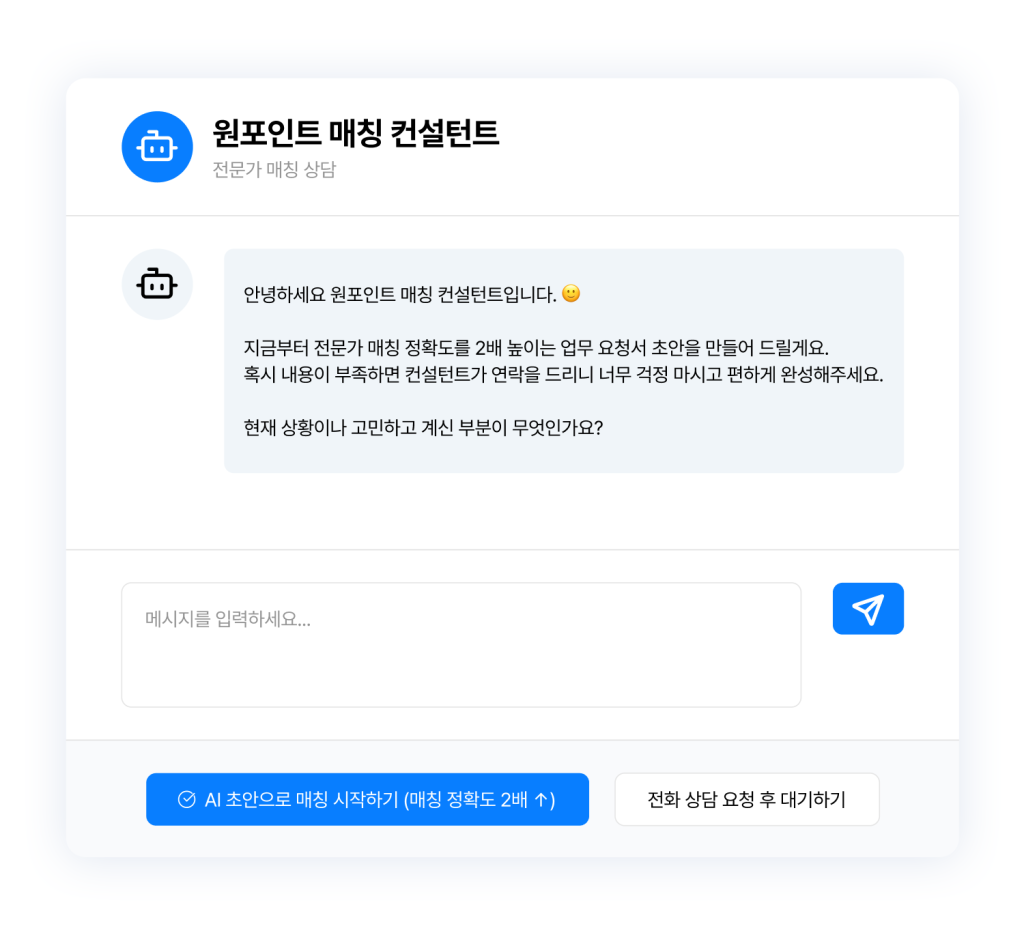The image size is (1024, 935).
Task: Choose the phone consultation waiting option
Action: pos(747,799)
